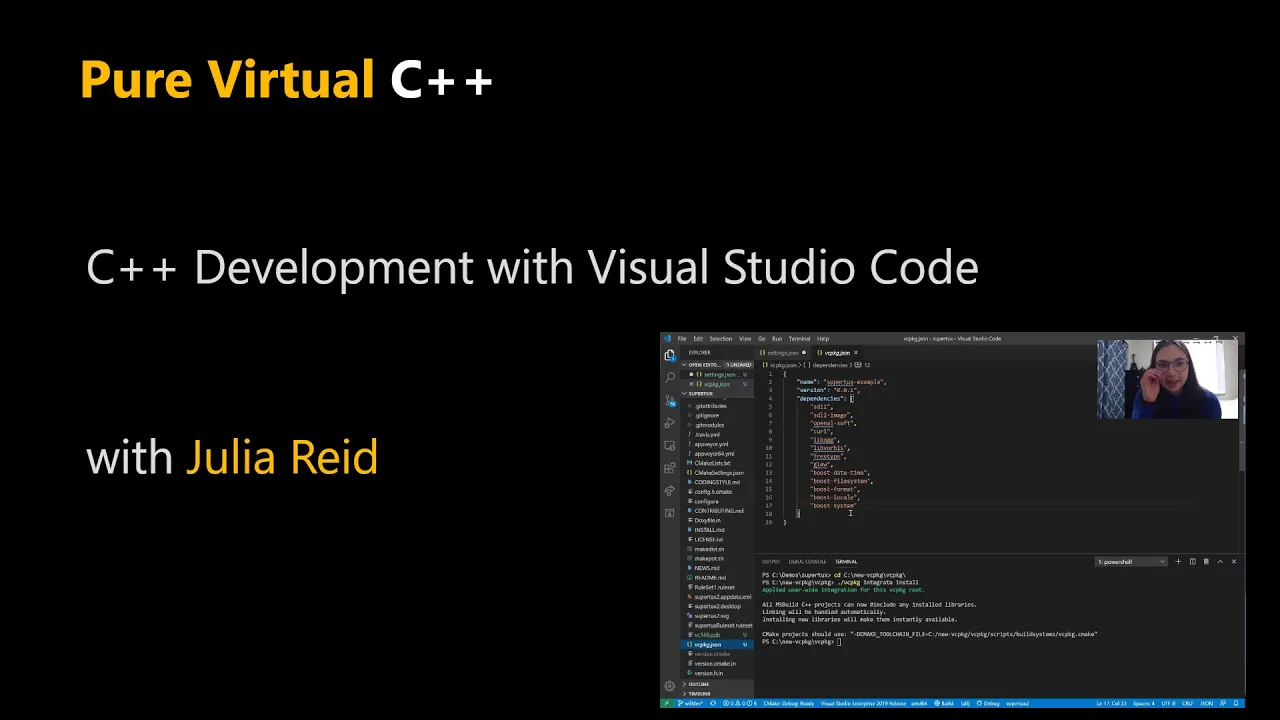Click the Build button in the status bar
The image size is (1280, 720).
[944, 703]
